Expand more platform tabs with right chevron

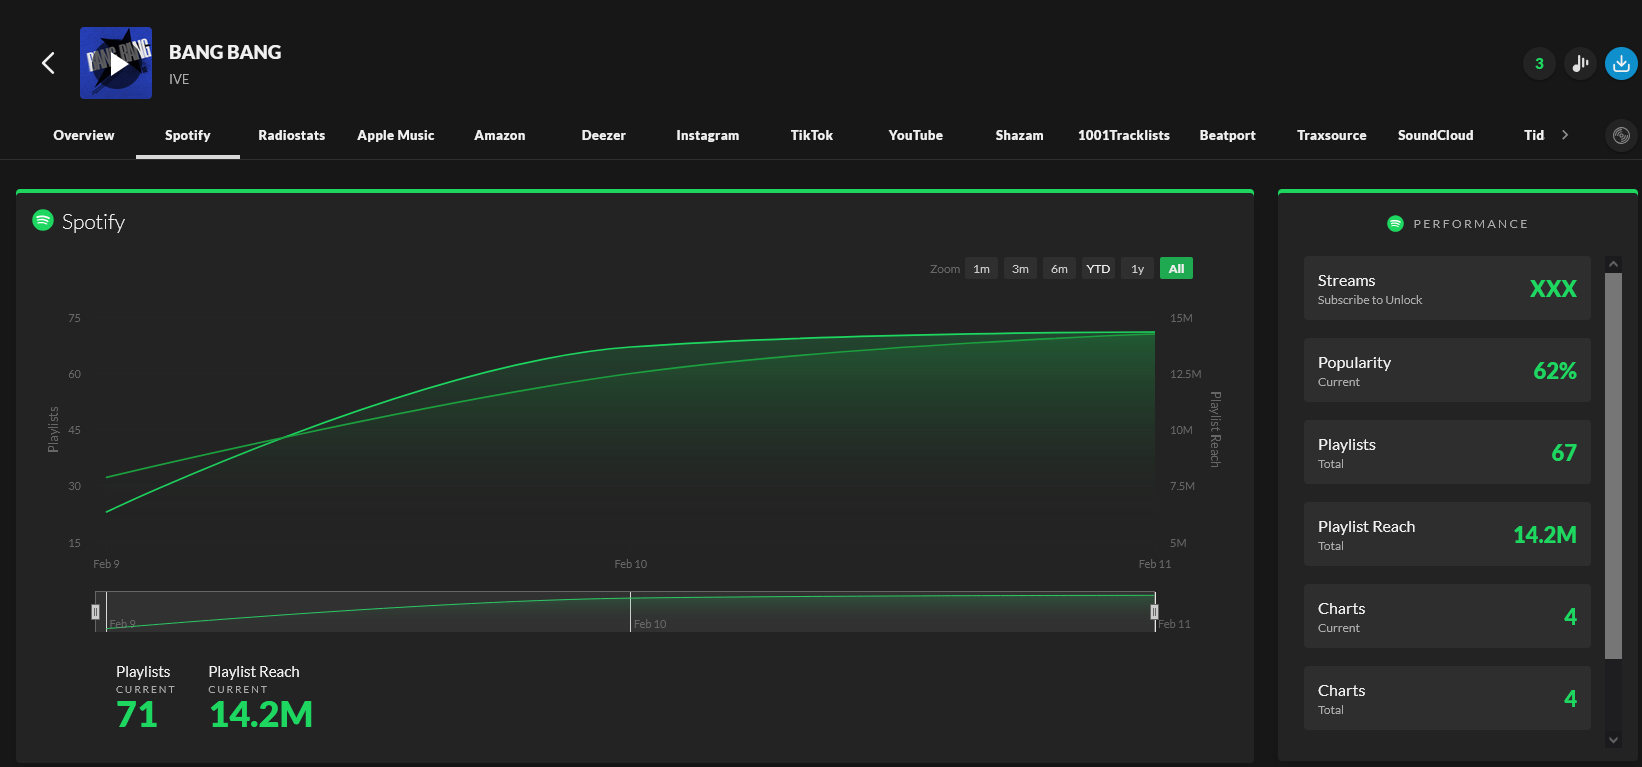1565,135
